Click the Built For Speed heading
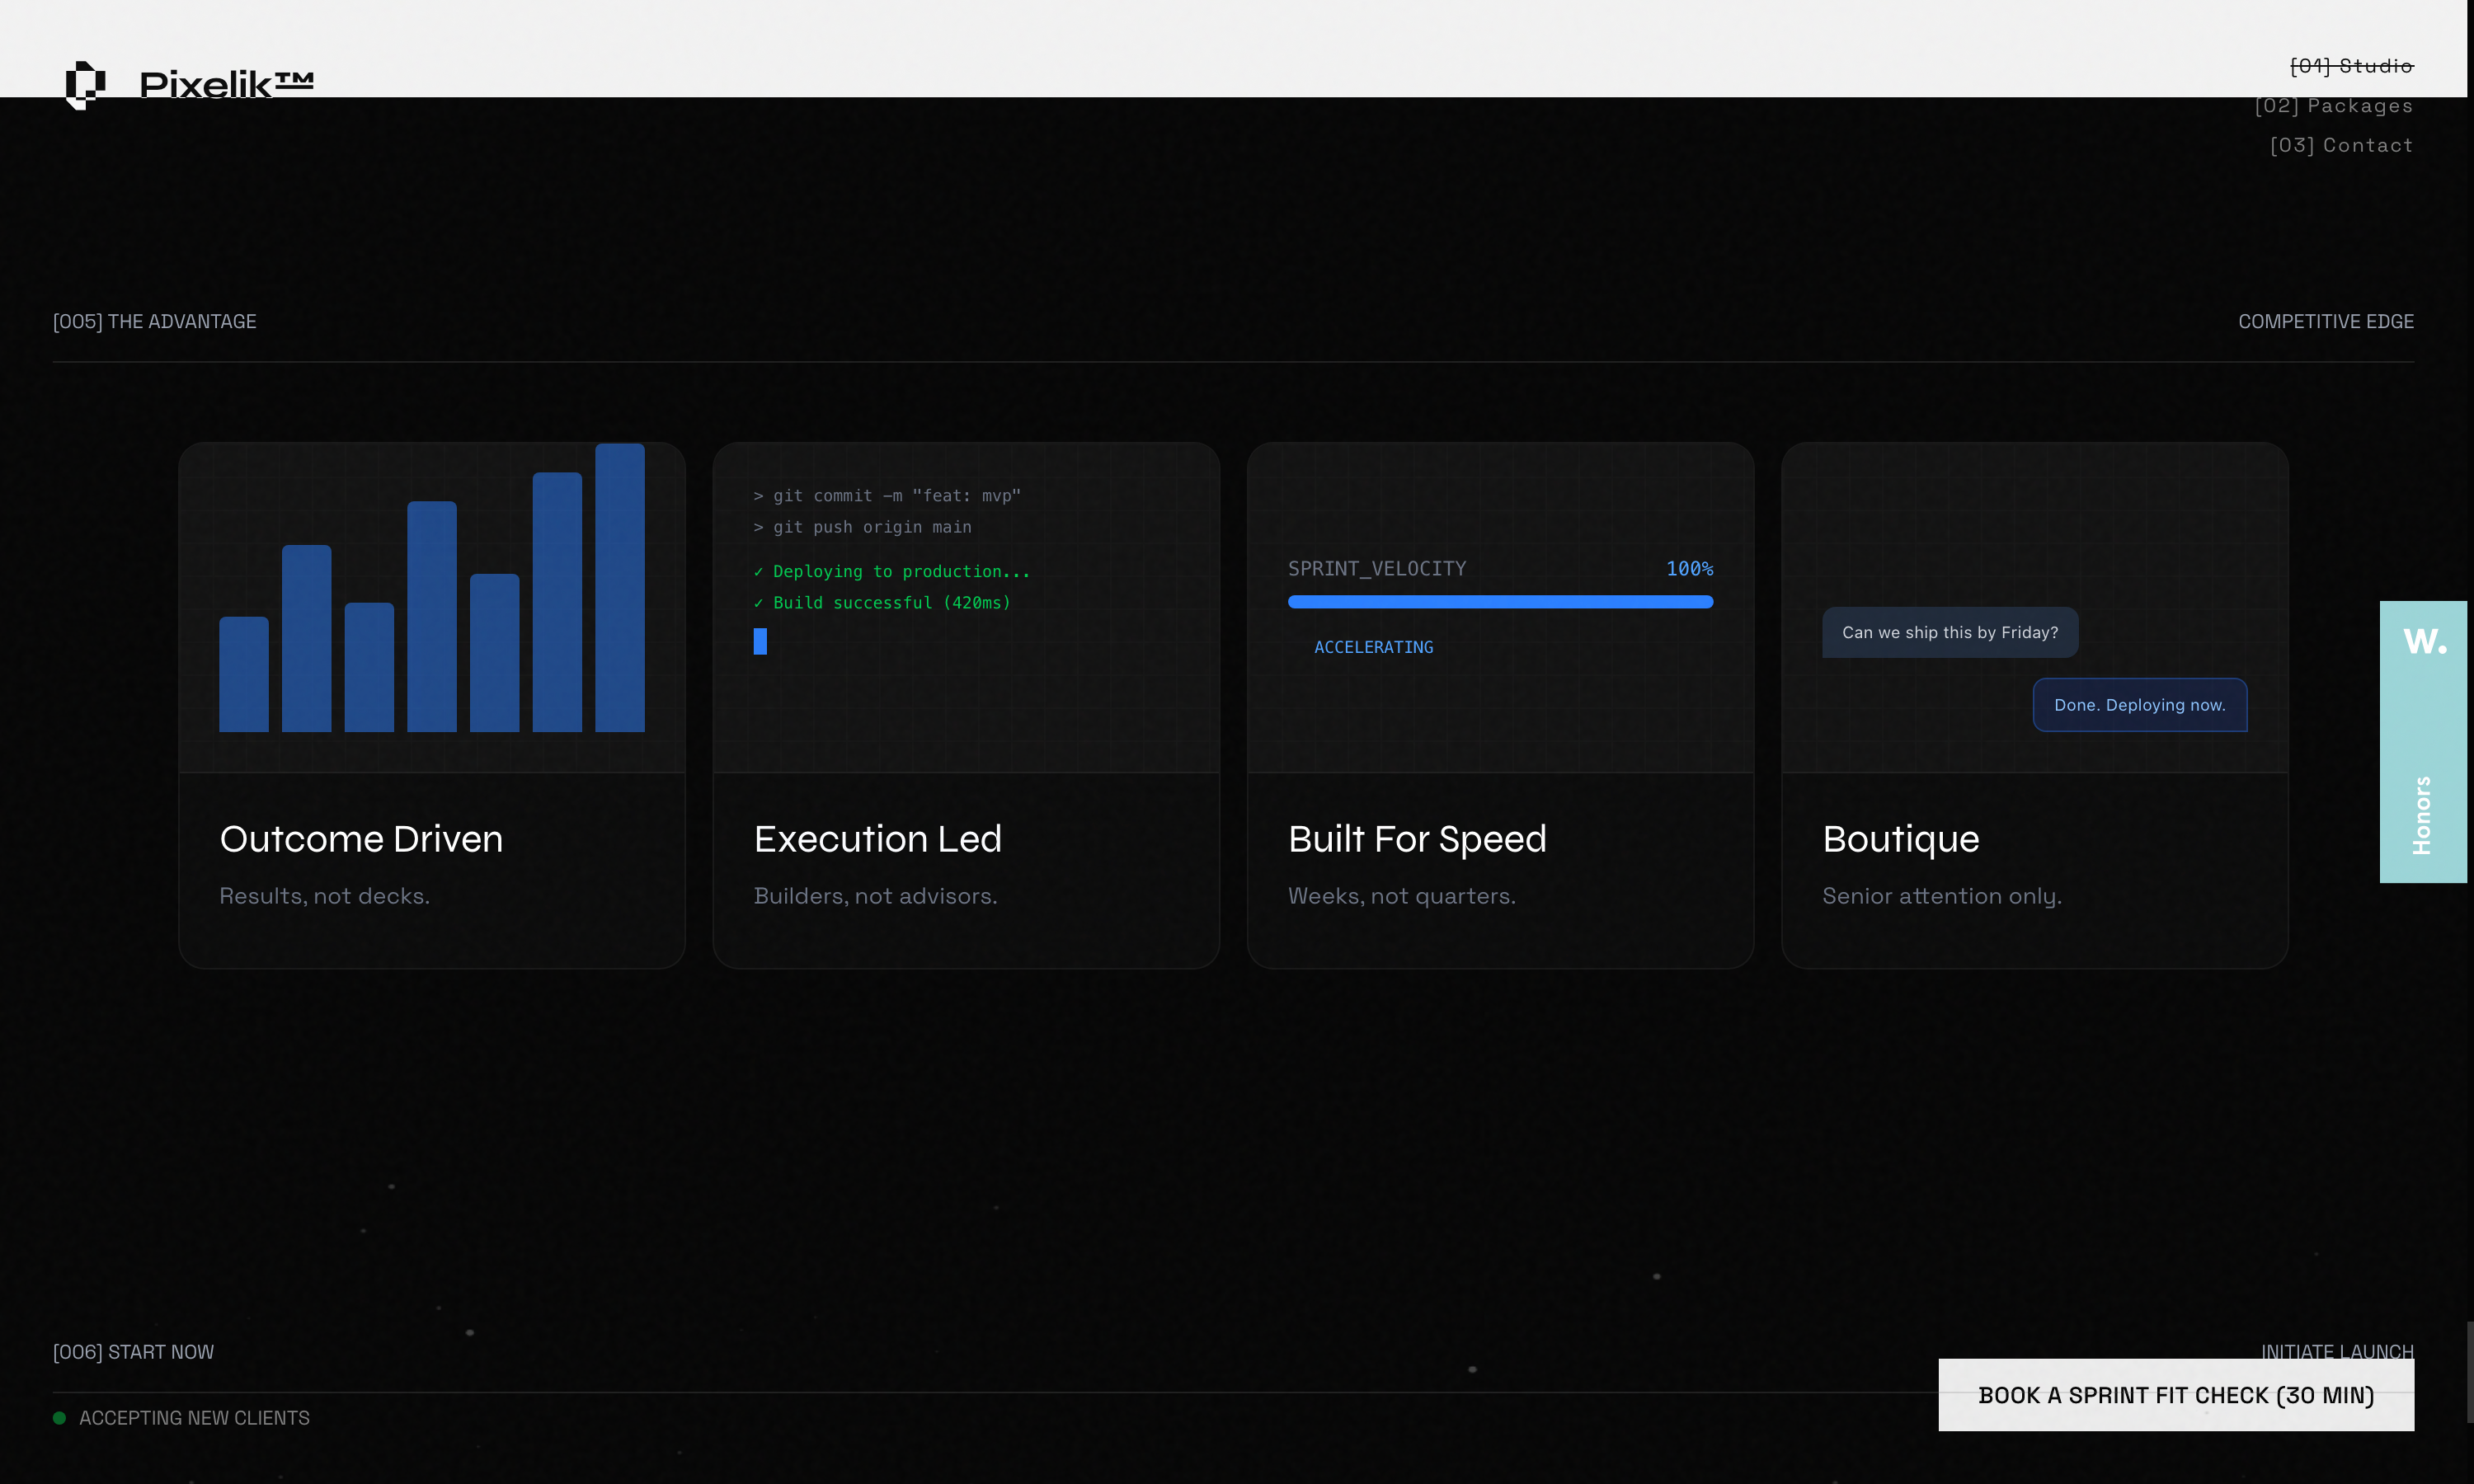Image resolution: width=2474 pixels, height=1484 pixels. 1417,839
